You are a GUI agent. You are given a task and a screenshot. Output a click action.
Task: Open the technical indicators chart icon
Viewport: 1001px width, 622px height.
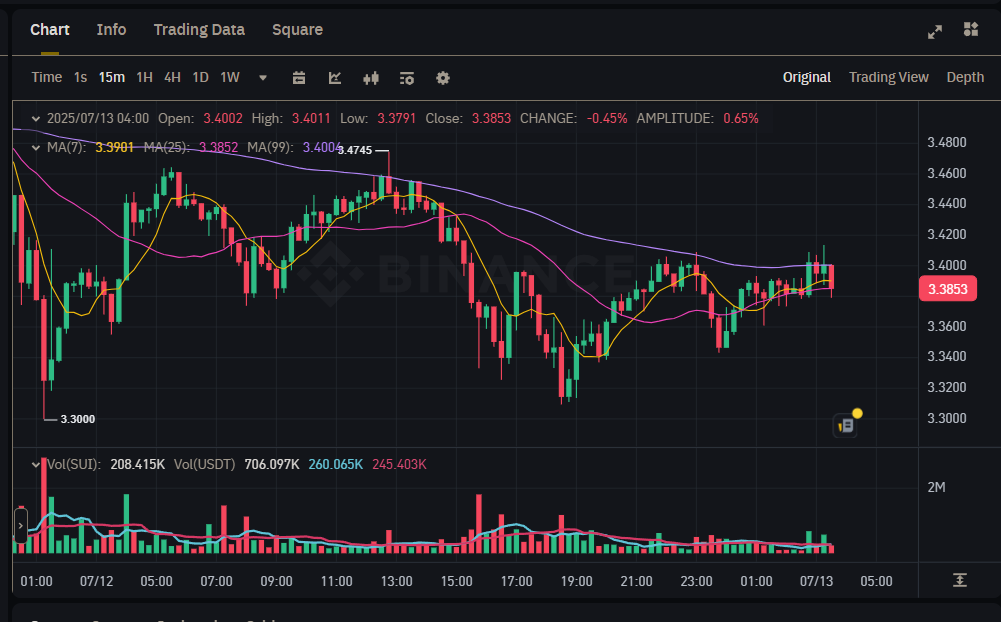click(x=335, y=78)
